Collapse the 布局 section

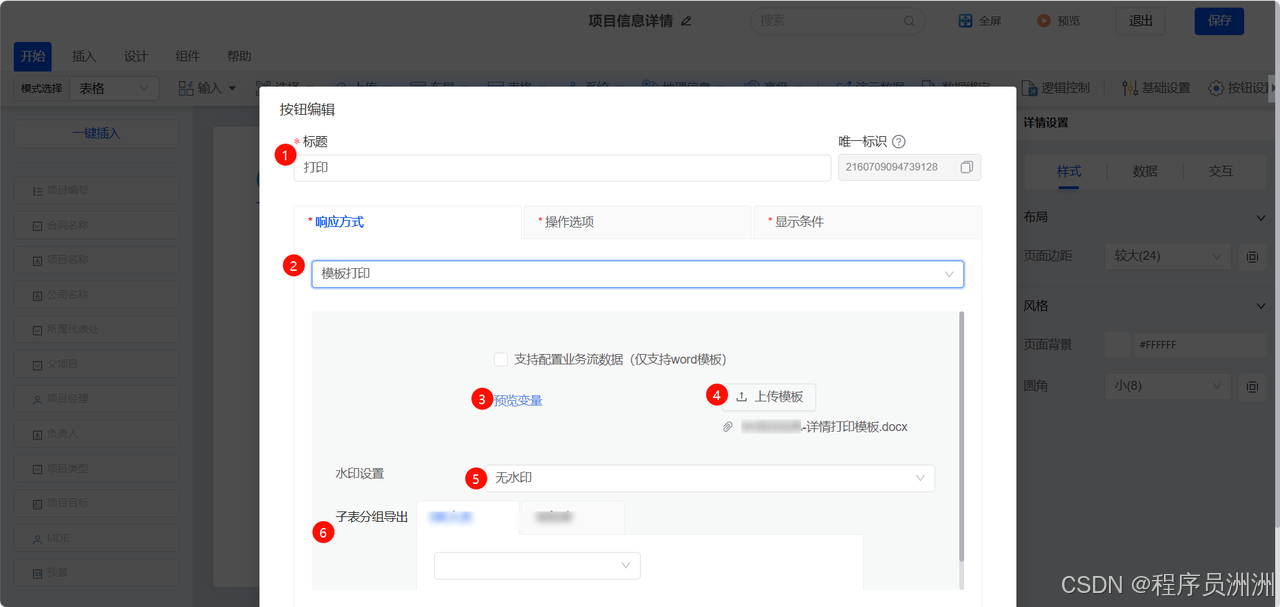pos(1259,217)
